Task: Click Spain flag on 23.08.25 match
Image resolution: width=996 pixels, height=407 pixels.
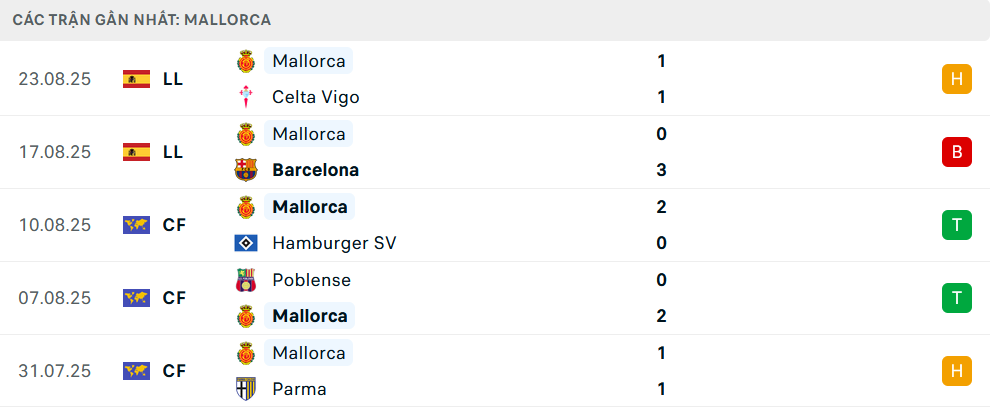Action: [136, 79]
